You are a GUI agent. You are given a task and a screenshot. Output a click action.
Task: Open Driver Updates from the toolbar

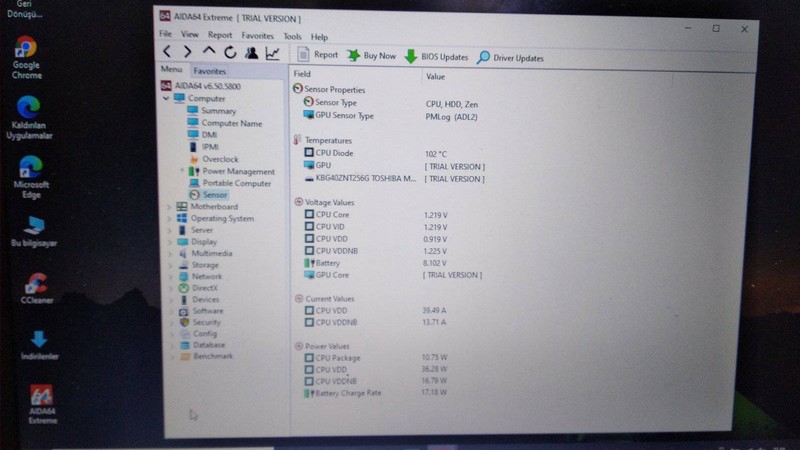click(x=510, y=58)
